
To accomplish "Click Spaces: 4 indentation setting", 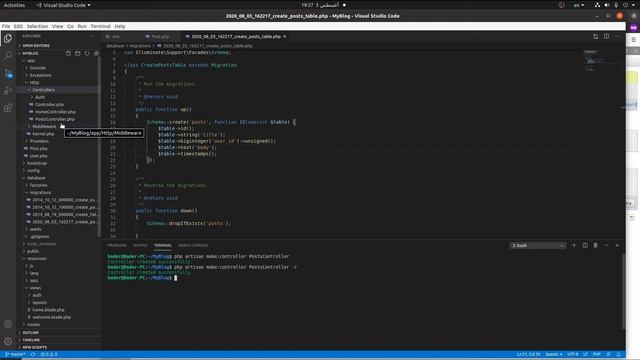I will pyautogui.click(x=554, y=354).
